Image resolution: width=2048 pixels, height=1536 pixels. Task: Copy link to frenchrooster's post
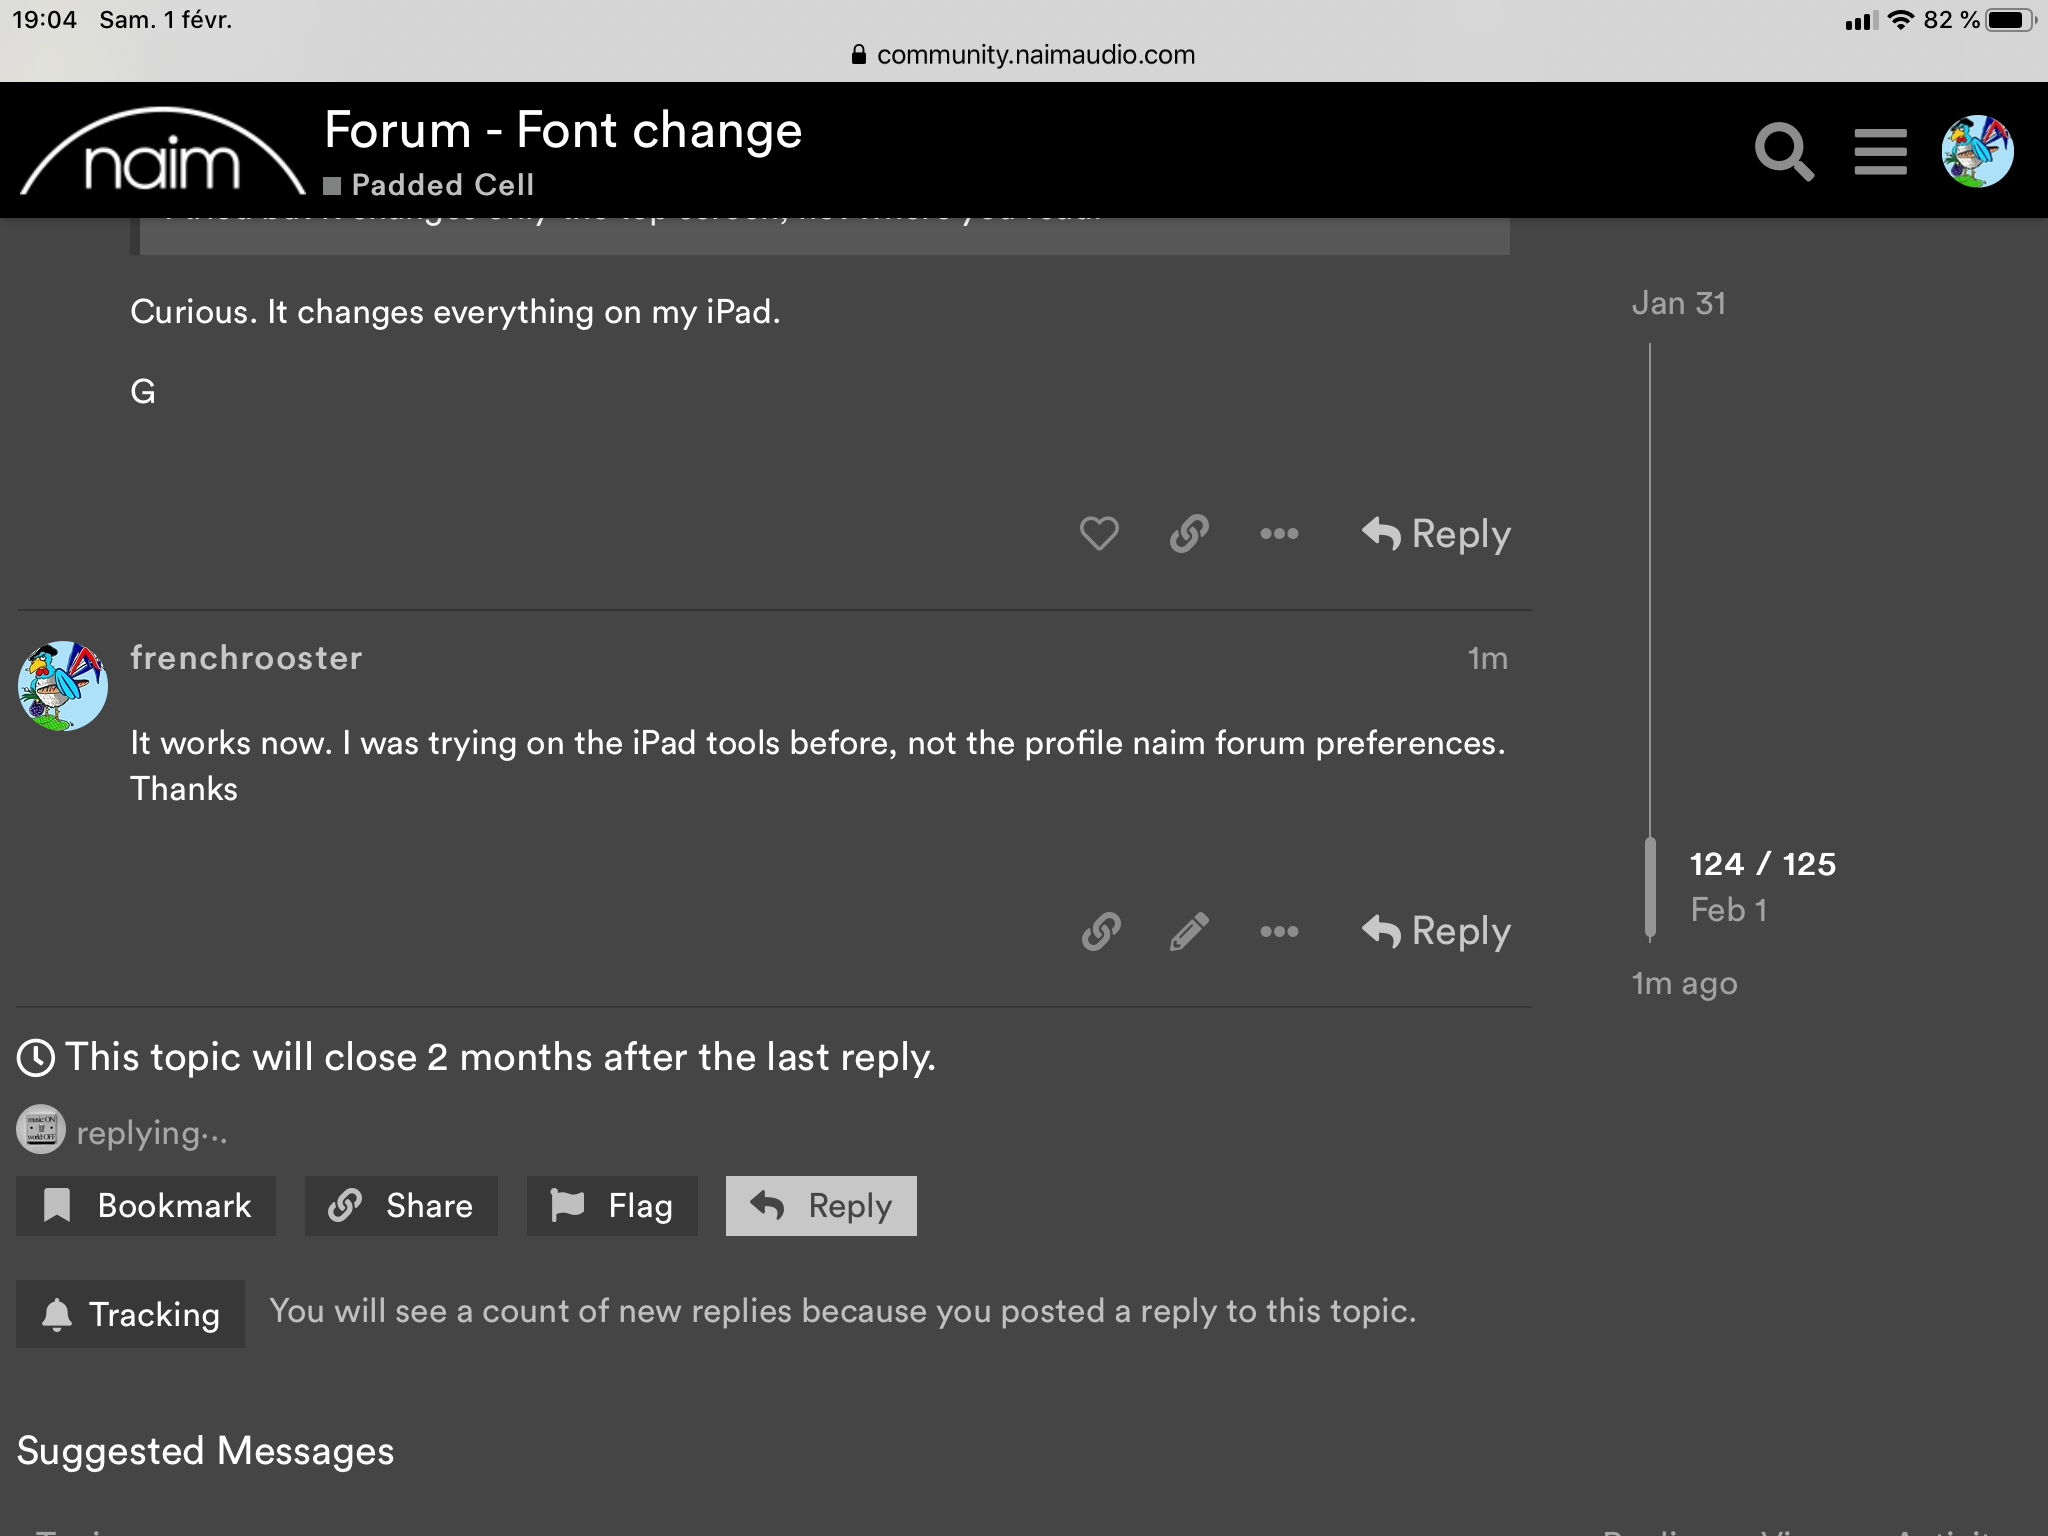pos(1100,931)
